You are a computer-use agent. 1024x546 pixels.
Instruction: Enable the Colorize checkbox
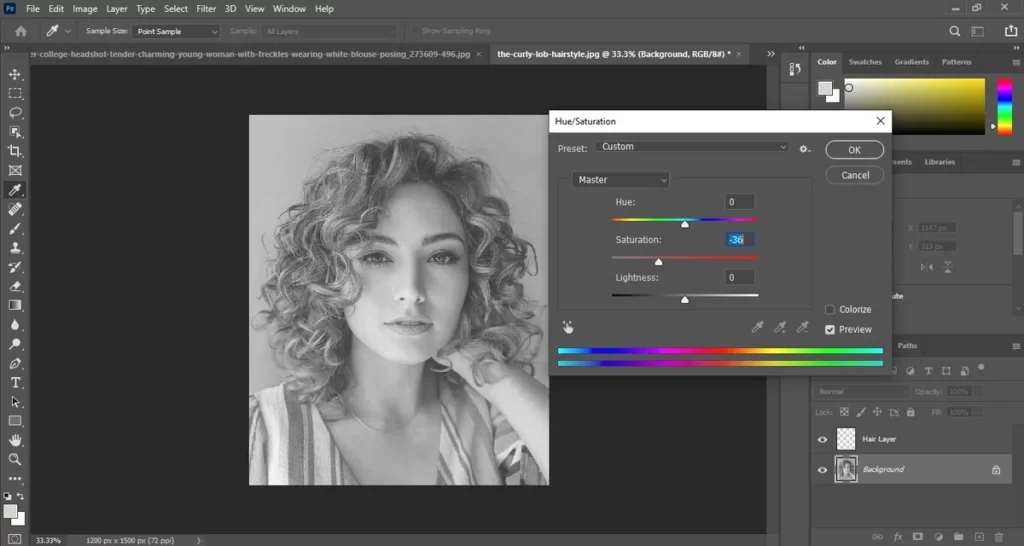[x=829, y=310]
